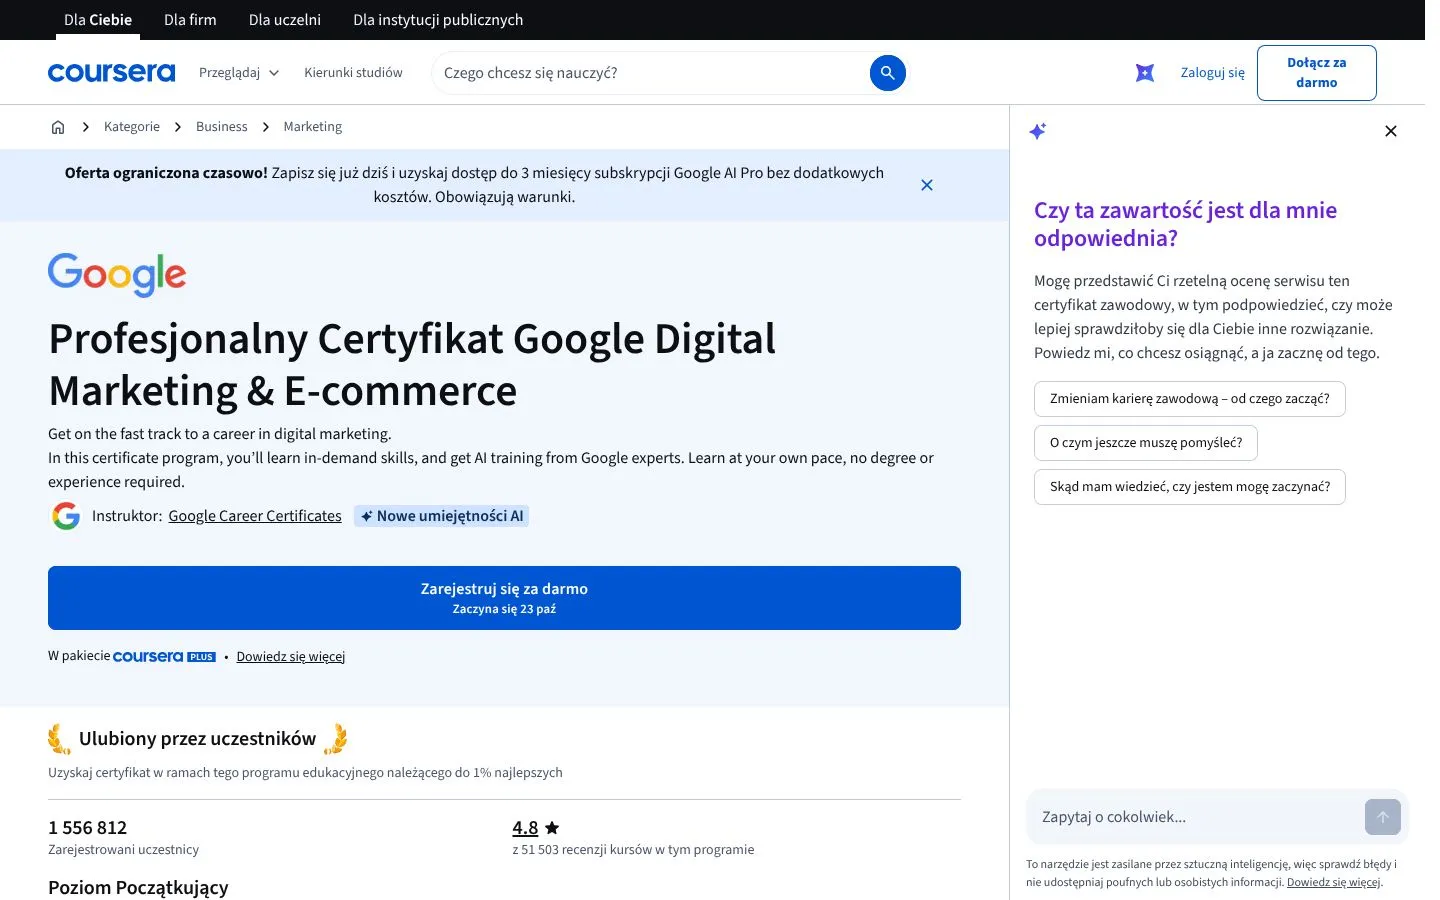This screenshot has width=1440, height=900.
Task: Click the 1 556 812 enrolled count
Action: coord(88,828)
